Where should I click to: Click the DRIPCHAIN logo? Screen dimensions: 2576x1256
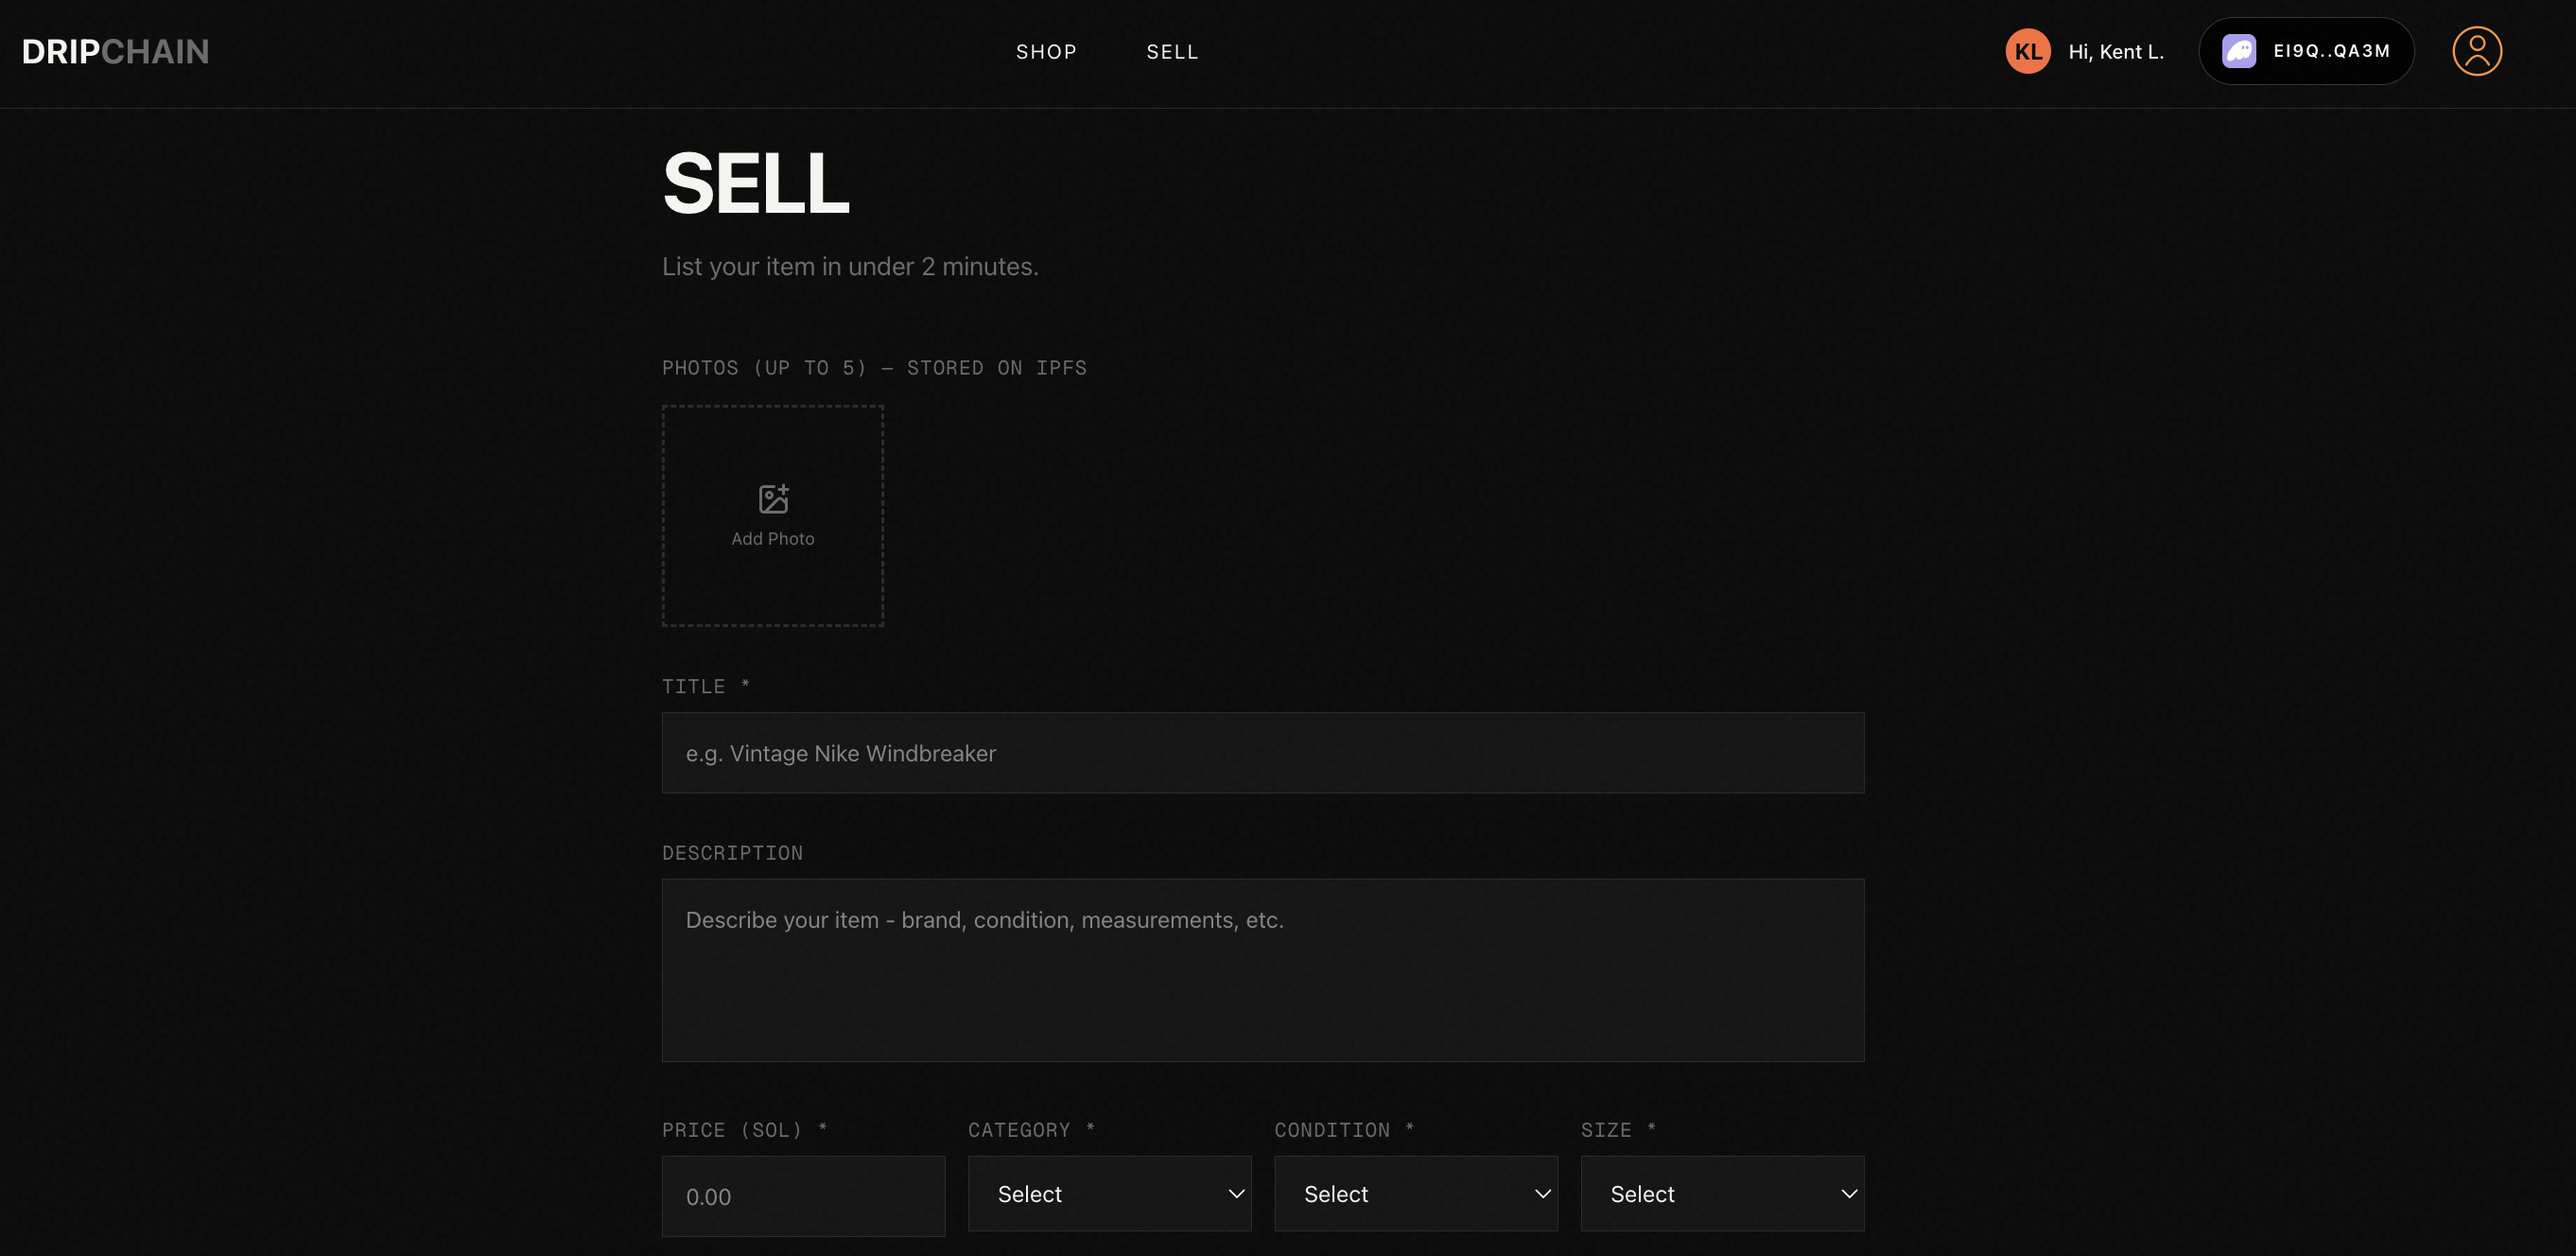point(115,52)
